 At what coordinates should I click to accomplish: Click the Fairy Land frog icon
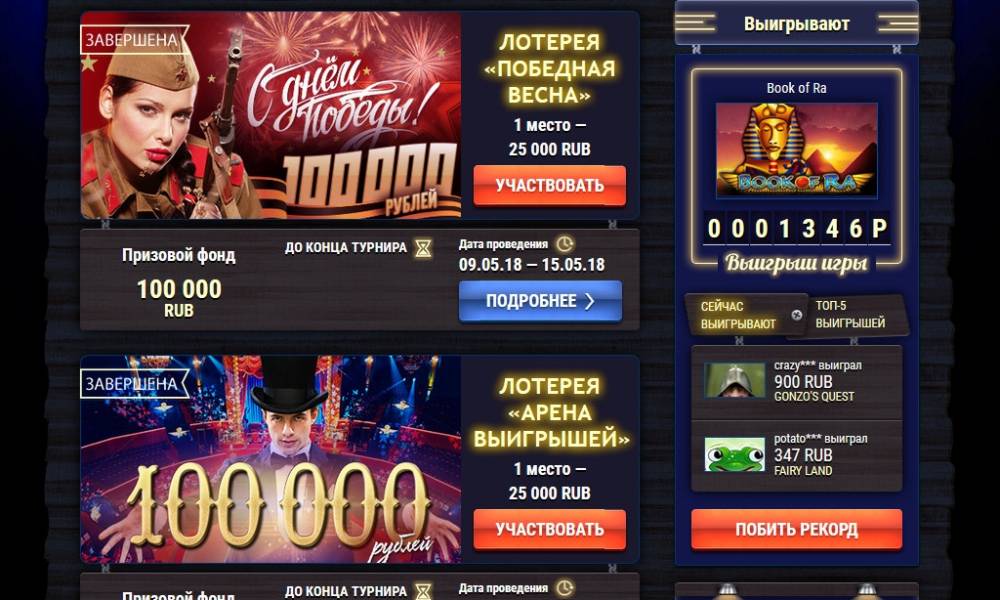pos(734,454)
